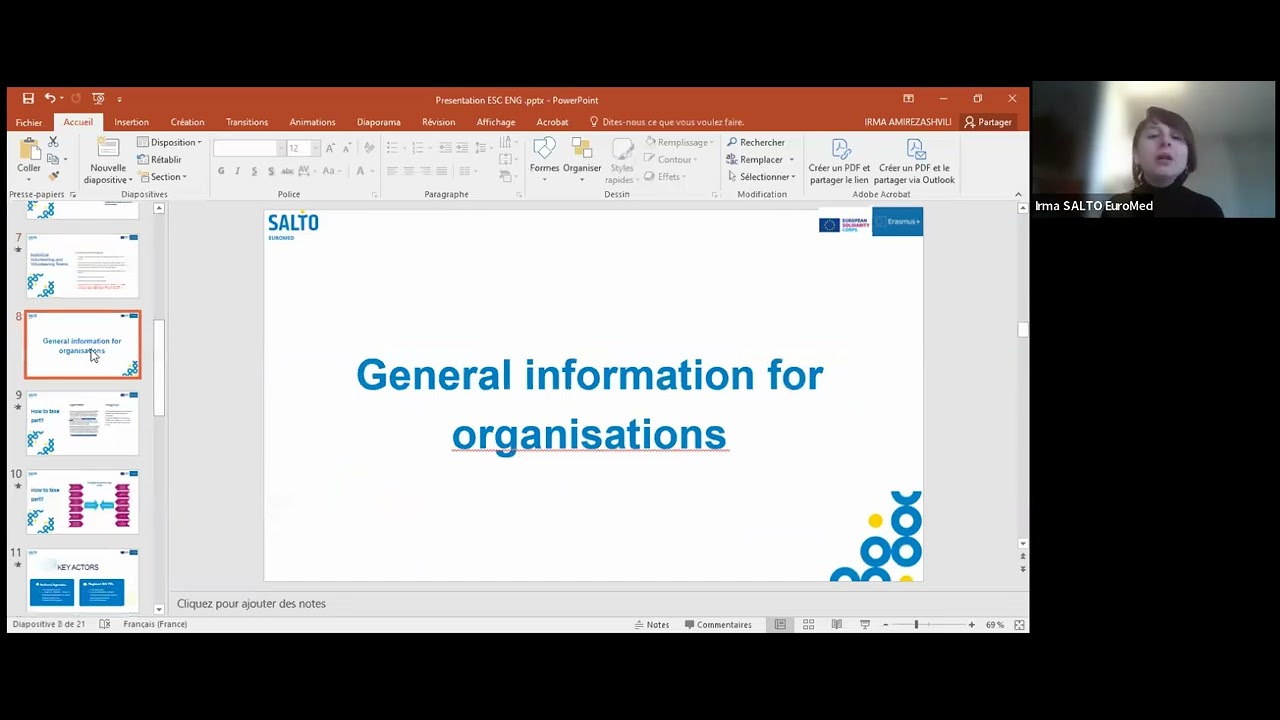This screenshot has height=720, width=1280.
Task: Open the Remplissage shape fill dropdown
Action: click(681, 142)
